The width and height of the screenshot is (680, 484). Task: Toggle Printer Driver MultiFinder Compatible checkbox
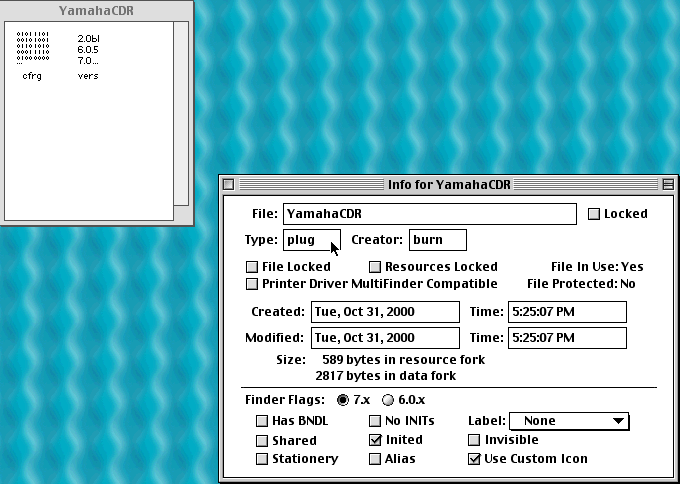[x=252, y=284]
